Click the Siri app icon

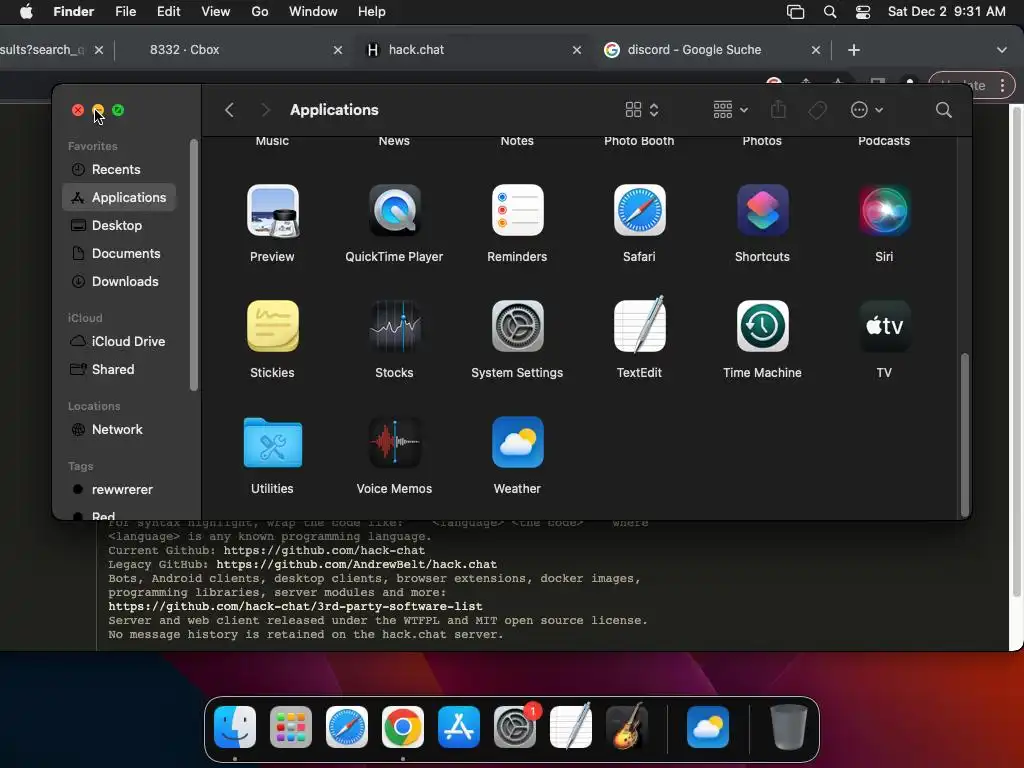click(x=884, y=210)
